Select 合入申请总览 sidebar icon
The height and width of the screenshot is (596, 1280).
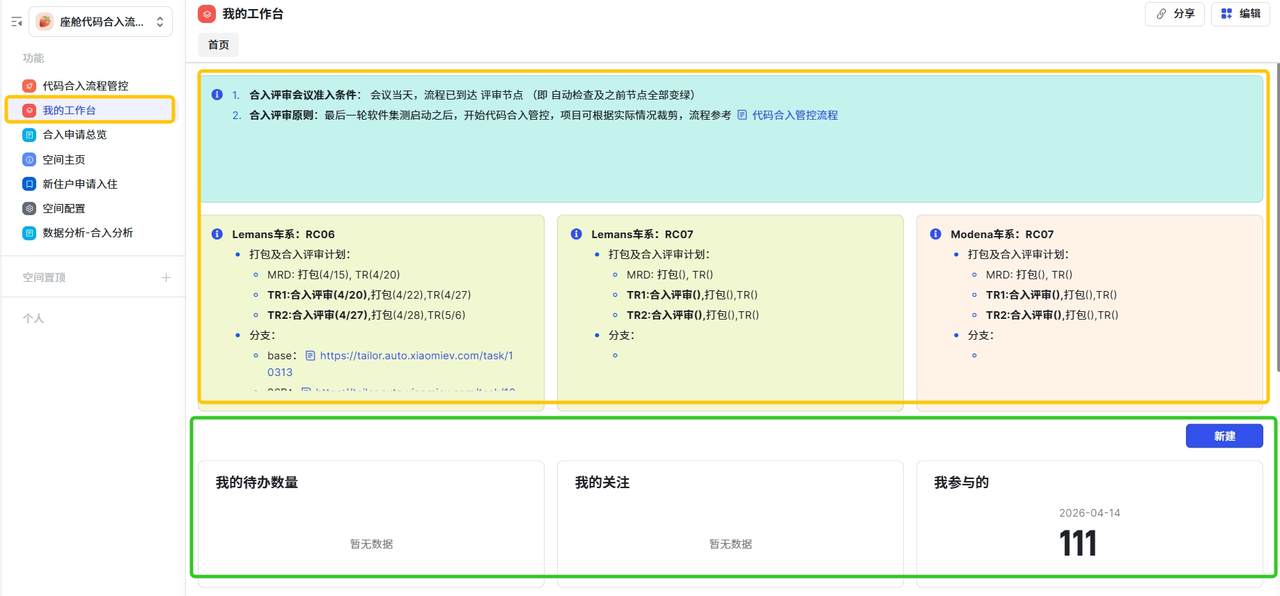click(x=30, y=135)
